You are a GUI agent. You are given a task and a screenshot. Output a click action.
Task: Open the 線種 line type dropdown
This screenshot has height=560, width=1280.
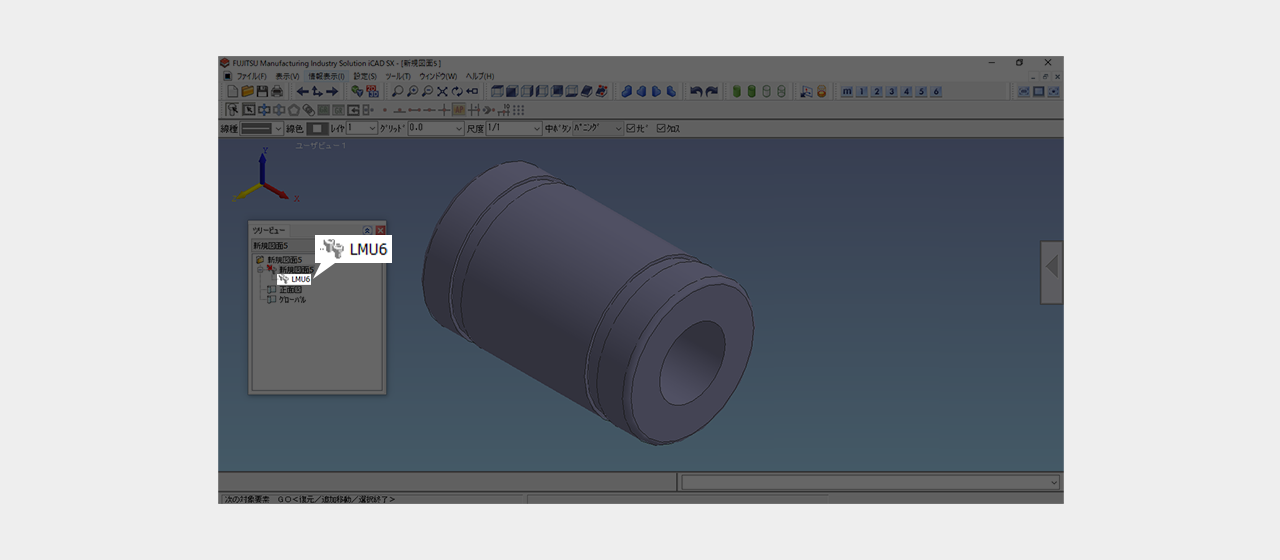coord(278,129)
